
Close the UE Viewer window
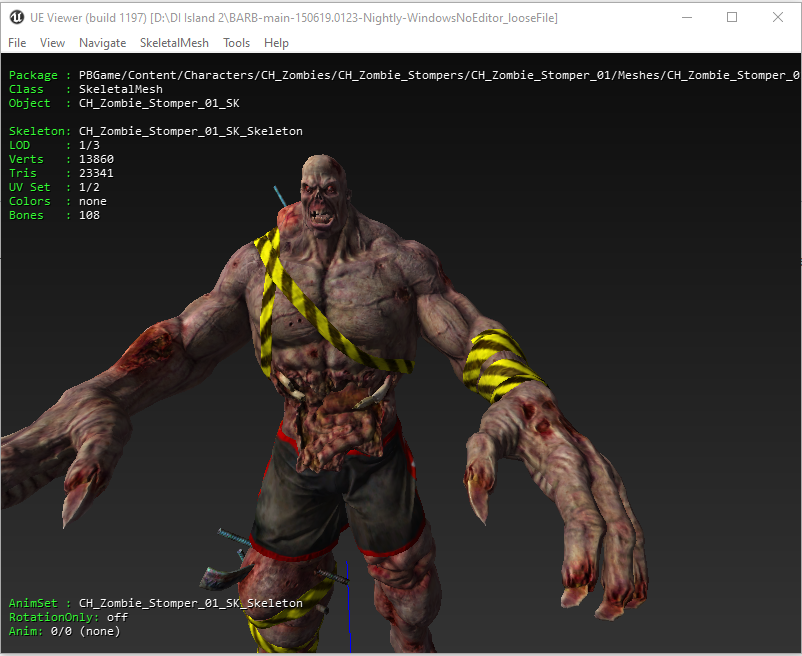pyautogui.click(x=777, y=17)
